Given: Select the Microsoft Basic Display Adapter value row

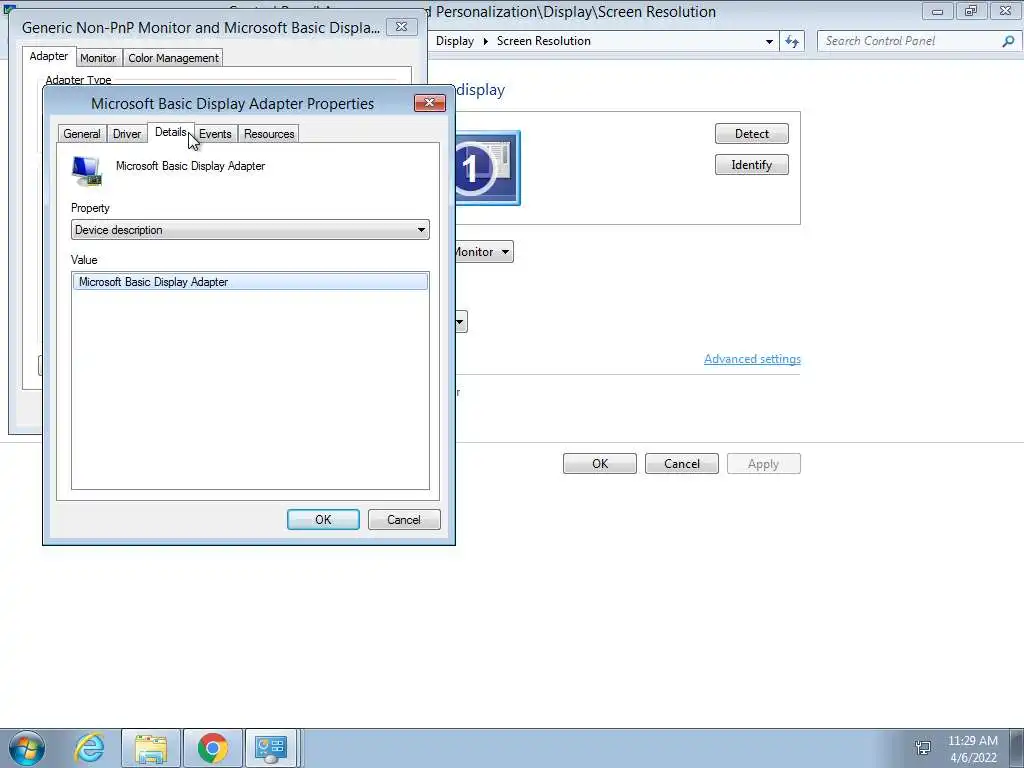Looking at the screenshot, I should pyautogui.click(x=250, y=282).
